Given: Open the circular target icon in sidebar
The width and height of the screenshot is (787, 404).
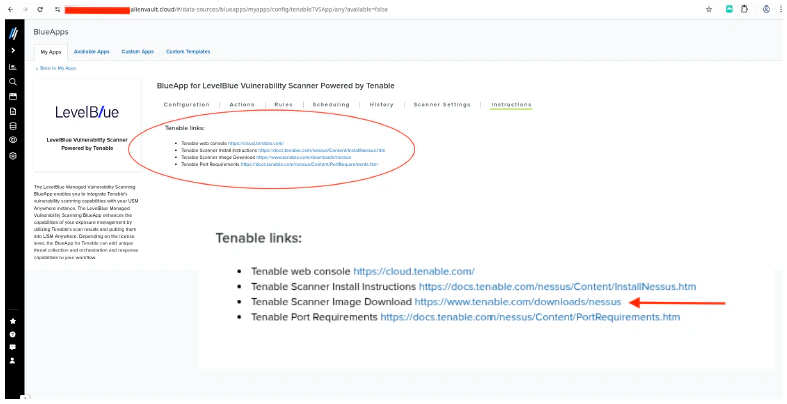Looking at the screenshot, I should coord(13,141).
